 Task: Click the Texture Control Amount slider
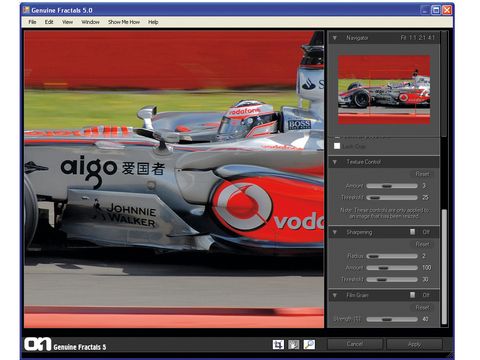click(392, 186)
